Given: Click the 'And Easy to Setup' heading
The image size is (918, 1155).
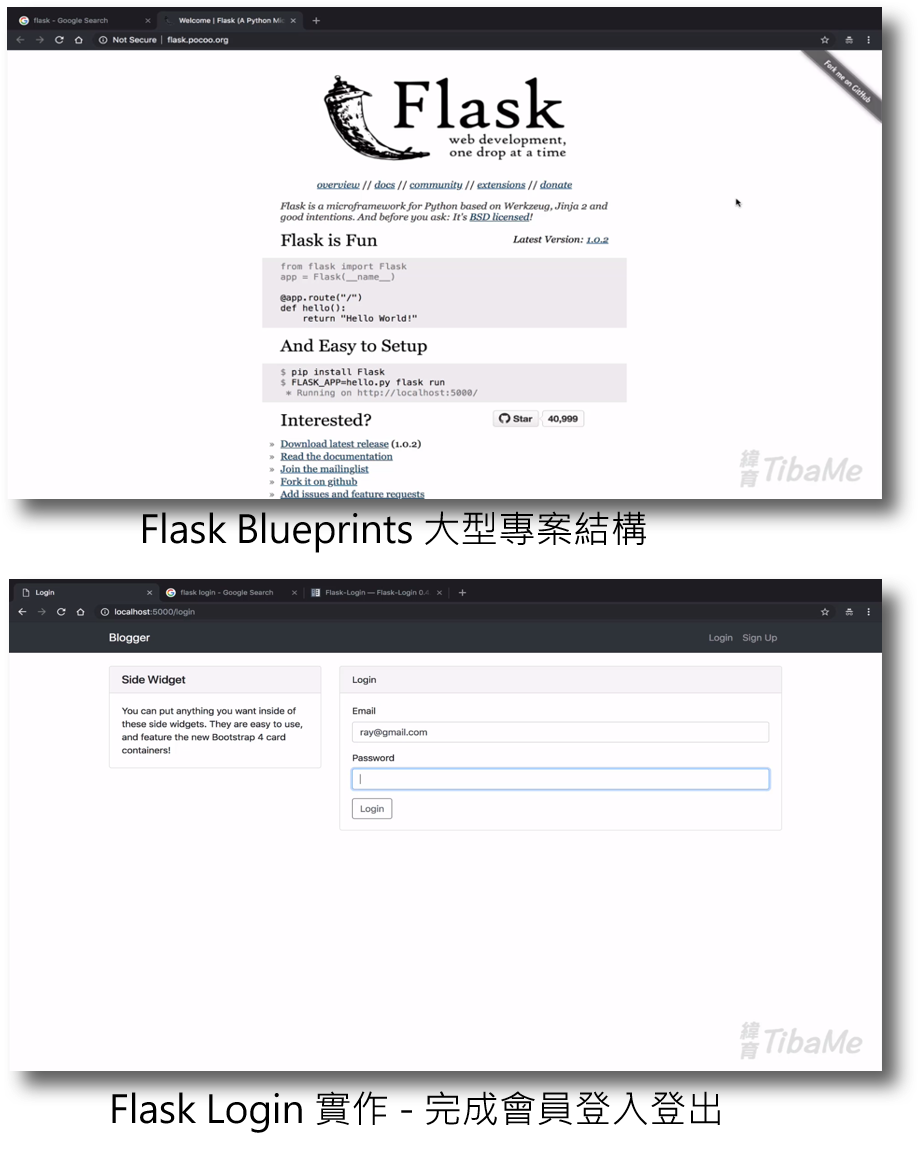Looking at the screenshot, I should click(354, 346).
